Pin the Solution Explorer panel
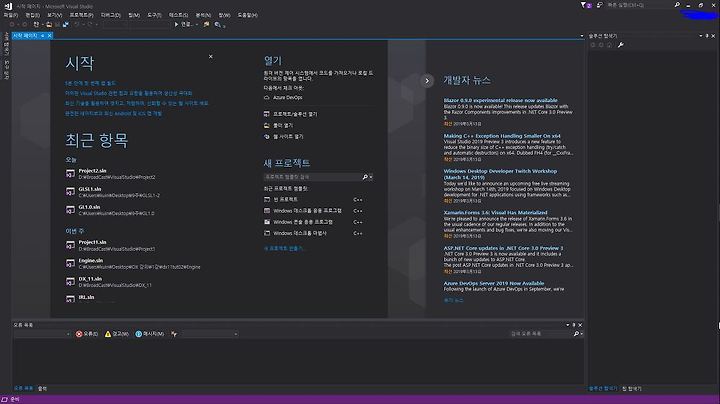This screenshot has height=404, width=720. (x=707, y=35)
